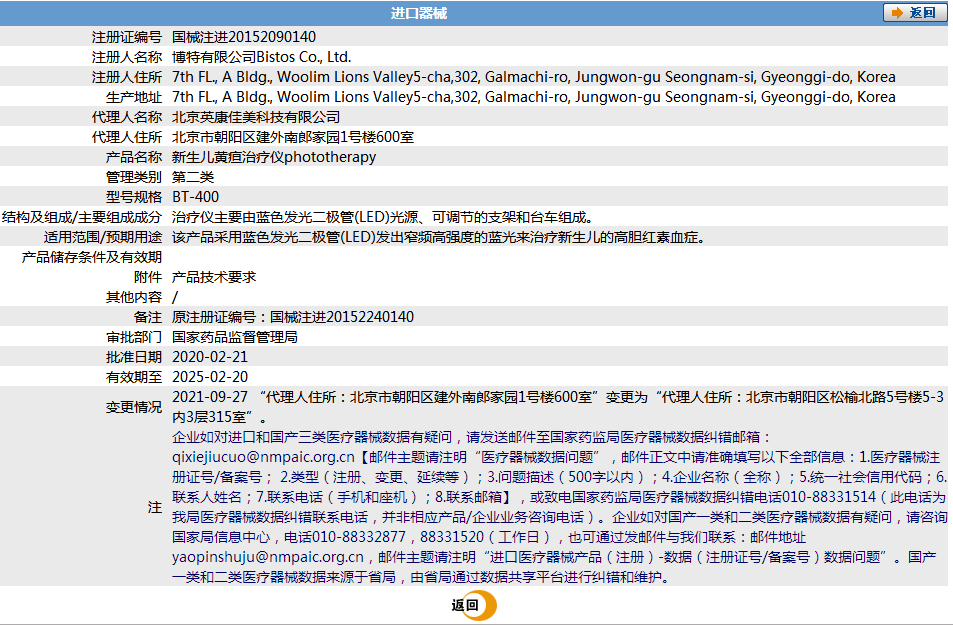Click the 备注 original registration number text
This screenshot has height=625, width=953.
[x=293, y=317]
